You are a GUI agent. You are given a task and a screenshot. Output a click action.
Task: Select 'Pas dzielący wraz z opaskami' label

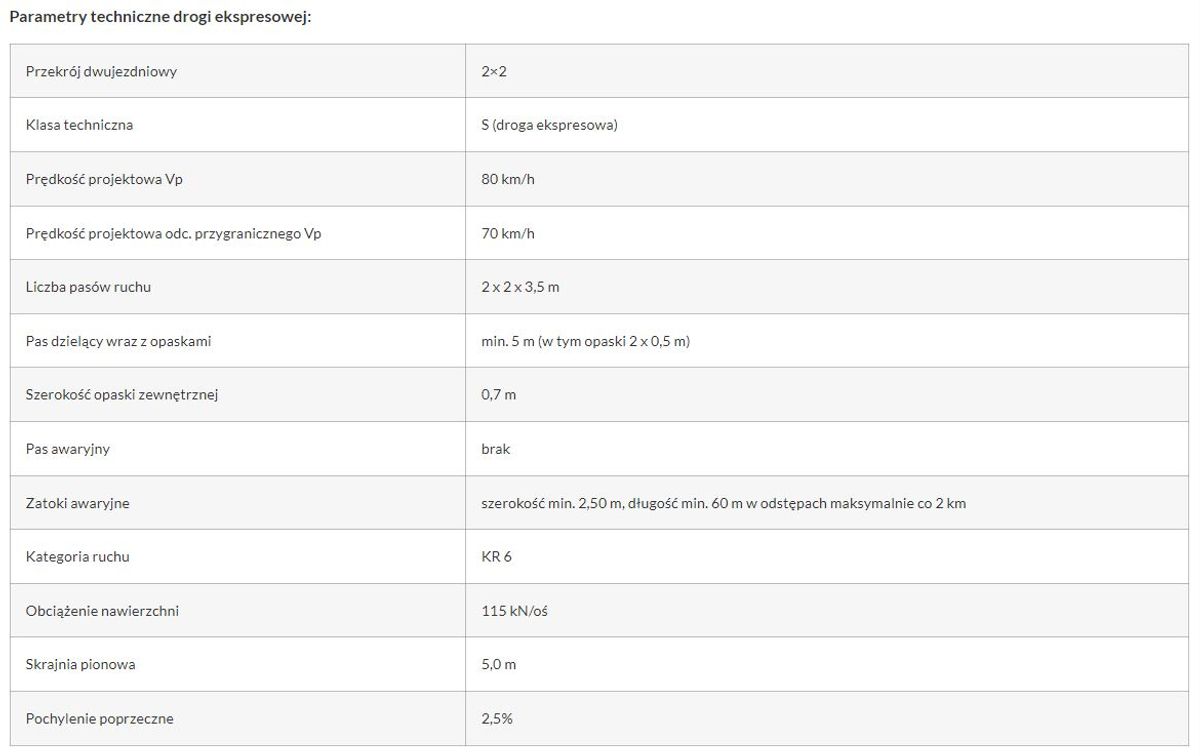118,342
